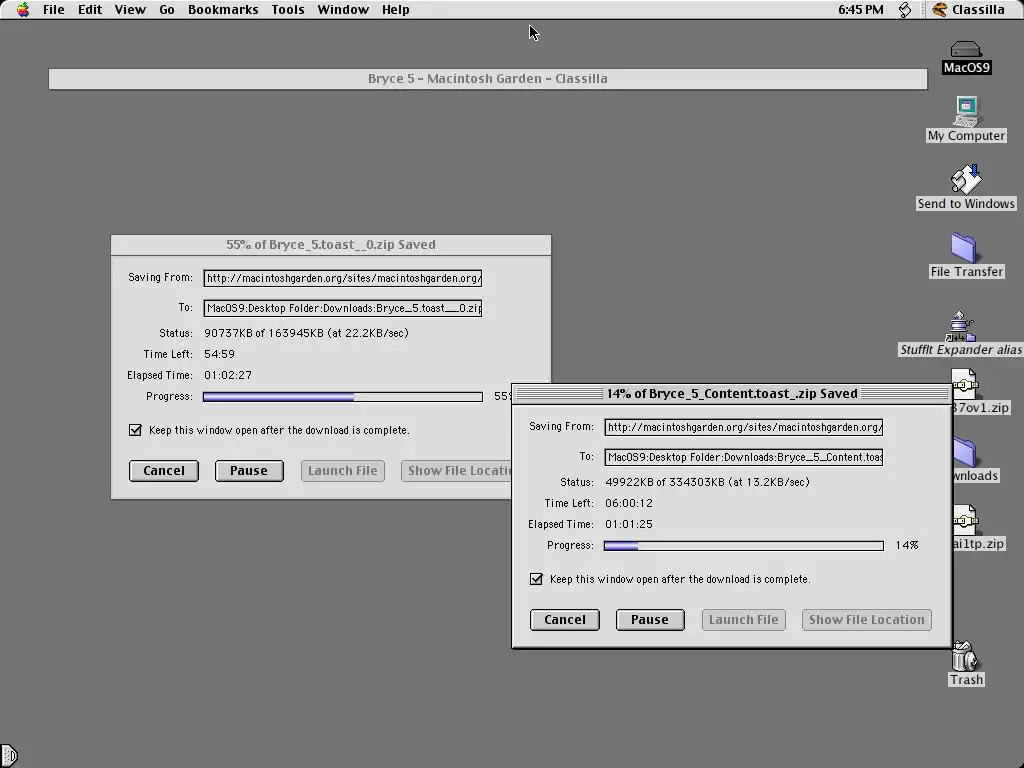Viewport: 1024px width, 768px height.
Task: Click the Bryce 5 - Macintosh Garden window title bar
Action: (x=488, y=79)
